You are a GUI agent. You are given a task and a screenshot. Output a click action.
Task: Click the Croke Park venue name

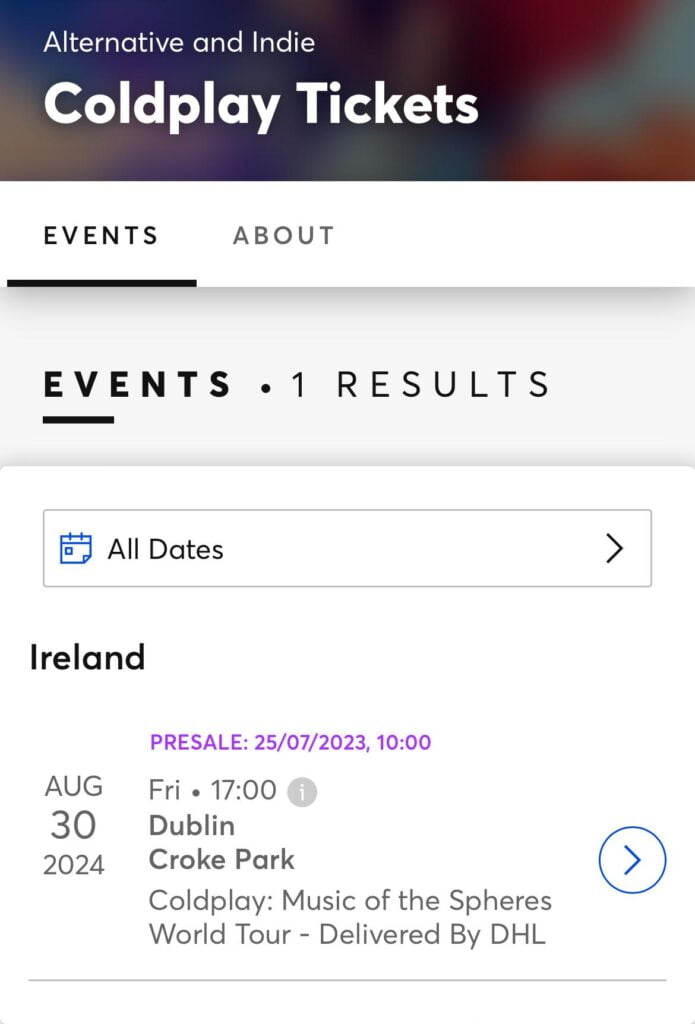click(x=222, y=860)
